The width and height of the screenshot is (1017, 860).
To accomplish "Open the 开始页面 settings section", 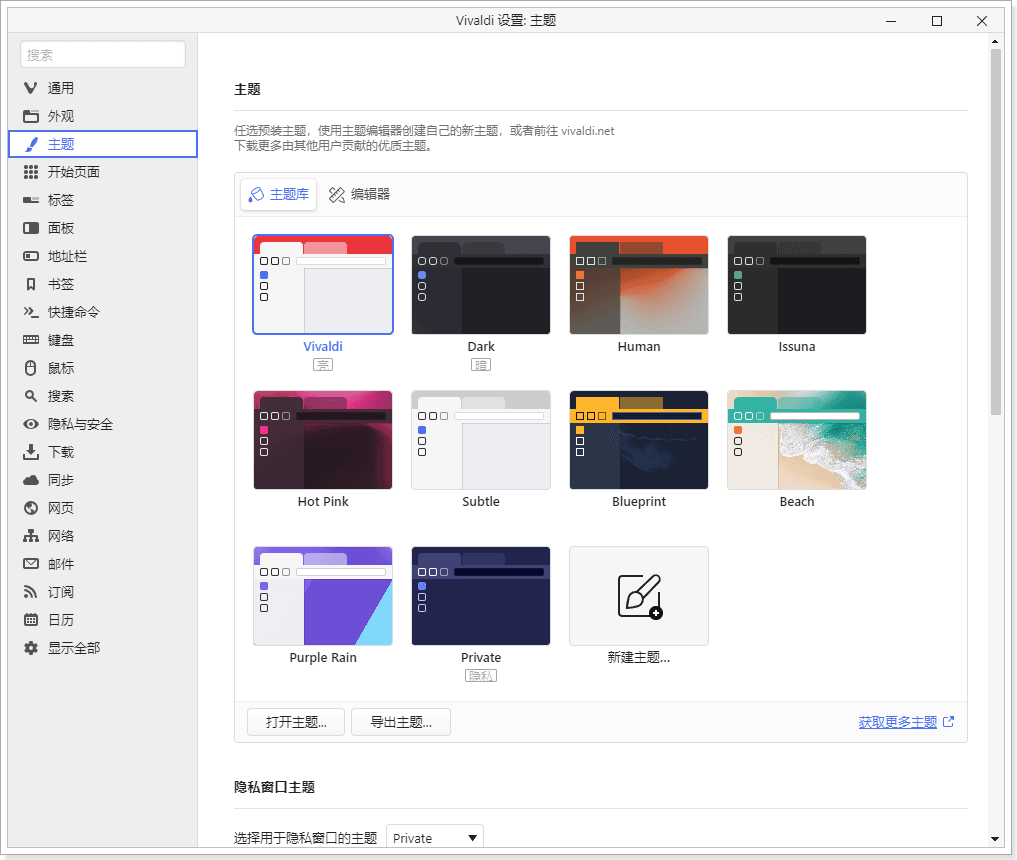I will 102,172.
